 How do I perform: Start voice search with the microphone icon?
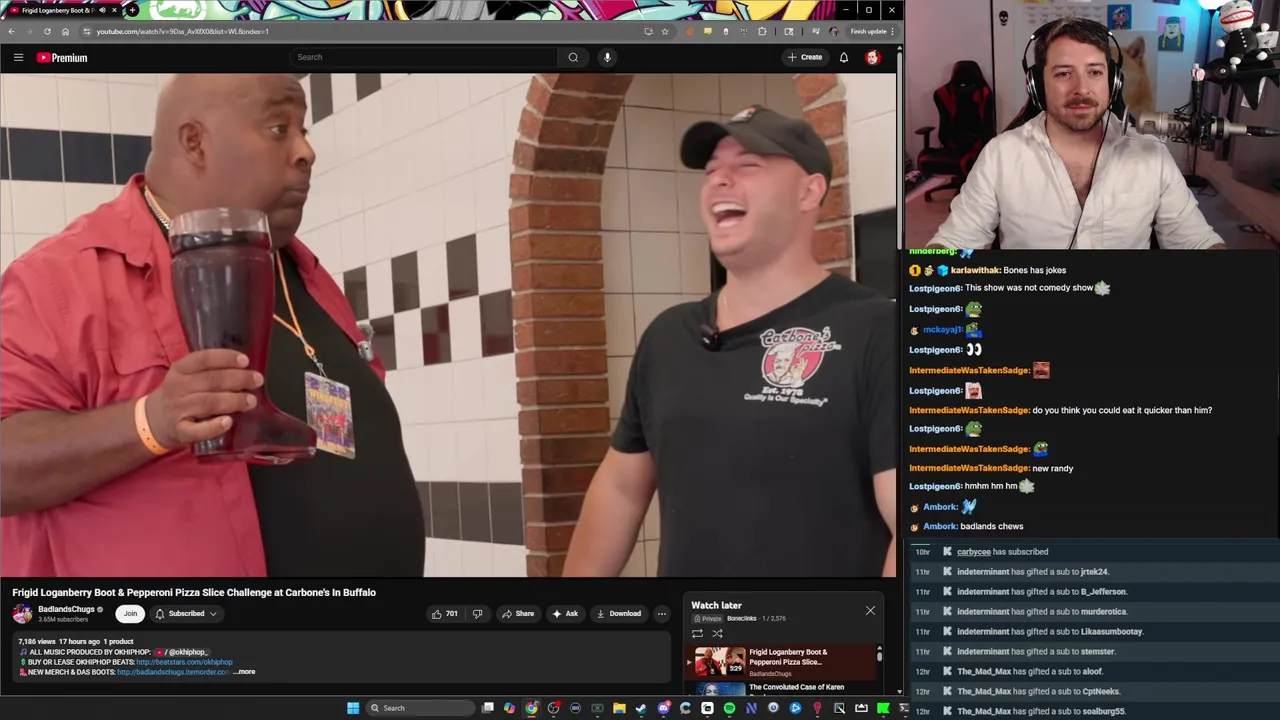coord(607,57)
